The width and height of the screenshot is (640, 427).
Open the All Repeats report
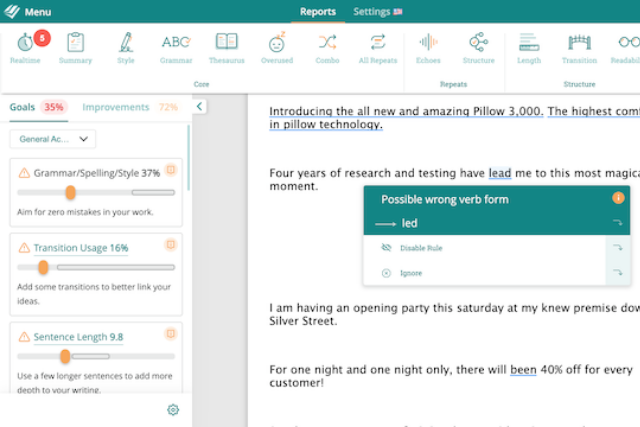point(378,48)
